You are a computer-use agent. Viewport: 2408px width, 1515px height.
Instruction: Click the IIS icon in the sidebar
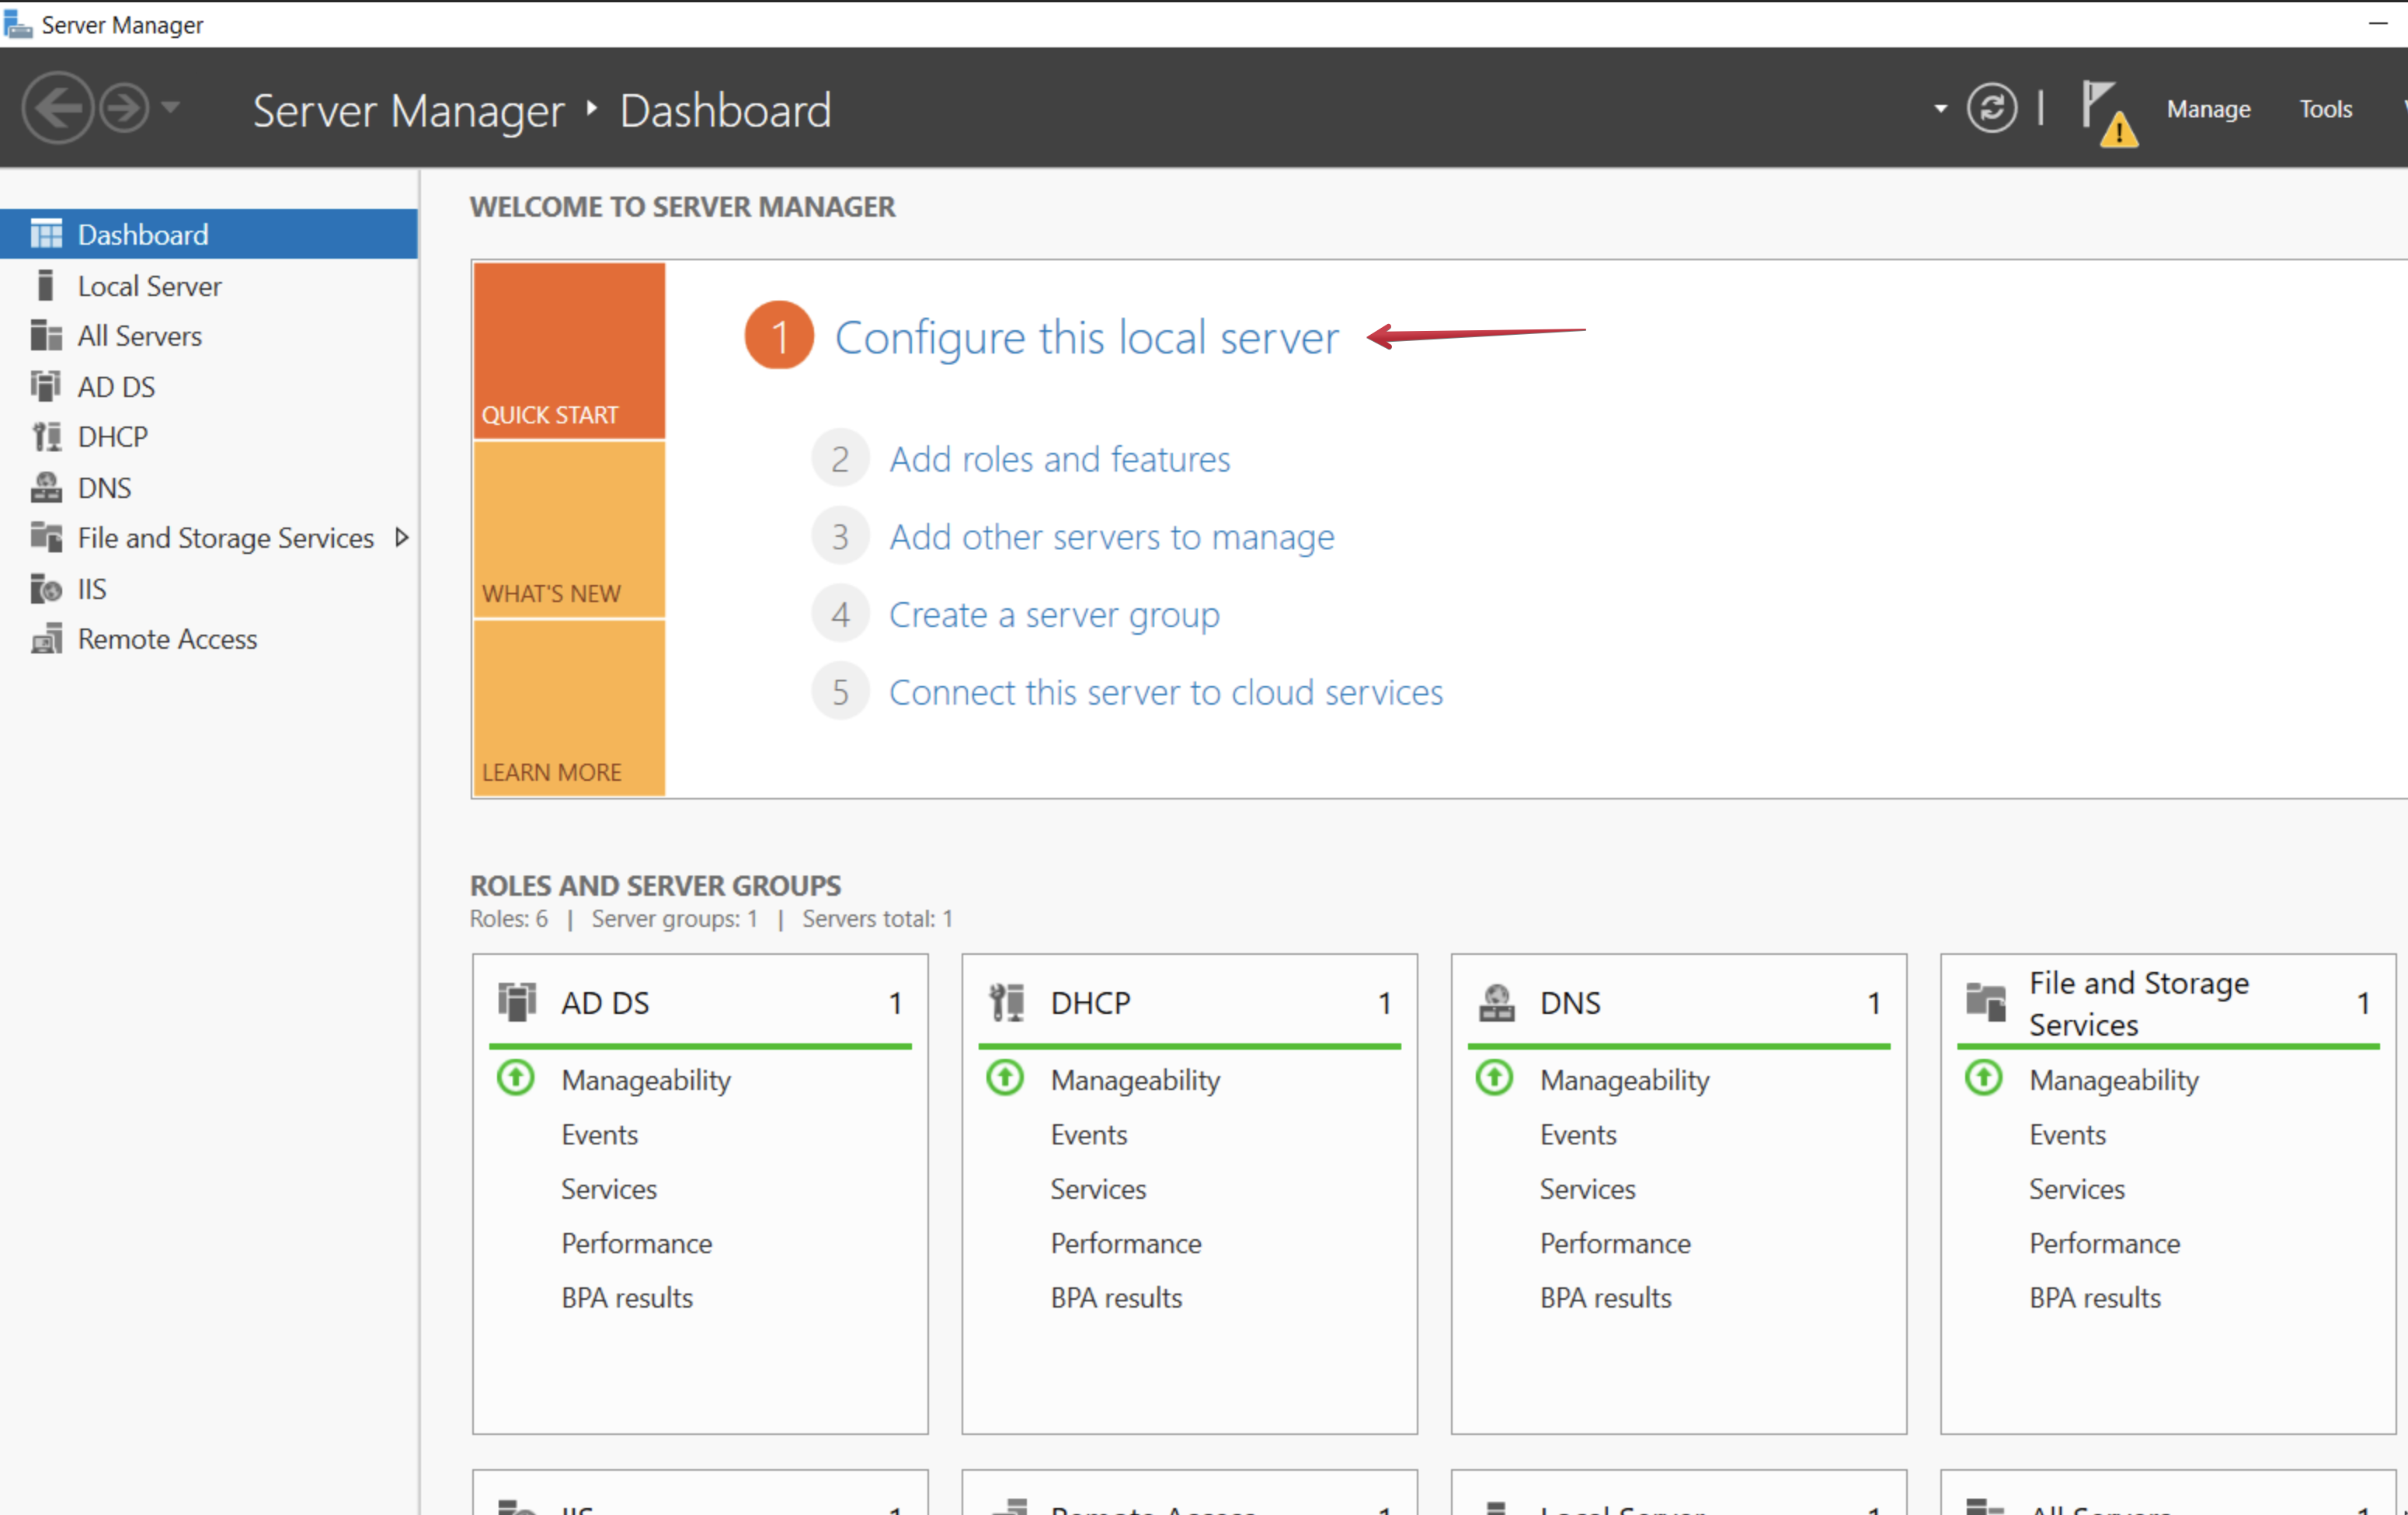pos(46,588)
